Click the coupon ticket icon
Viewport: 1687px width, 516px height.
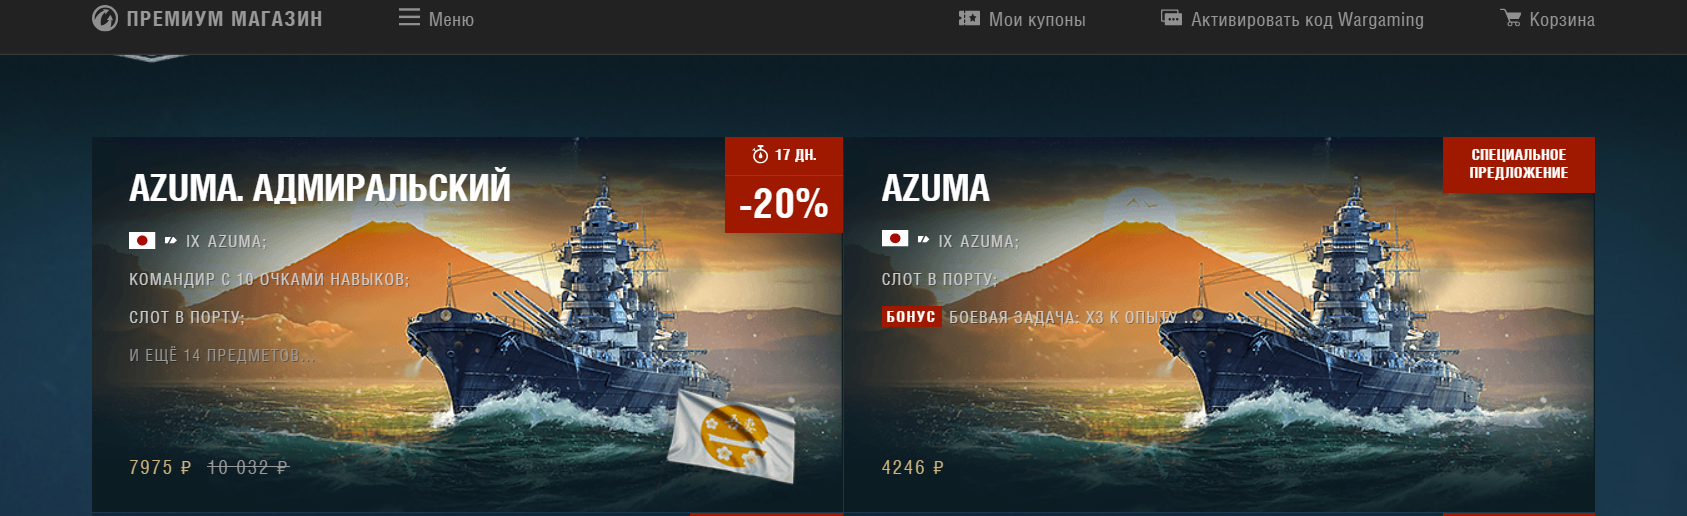point(969,18)
